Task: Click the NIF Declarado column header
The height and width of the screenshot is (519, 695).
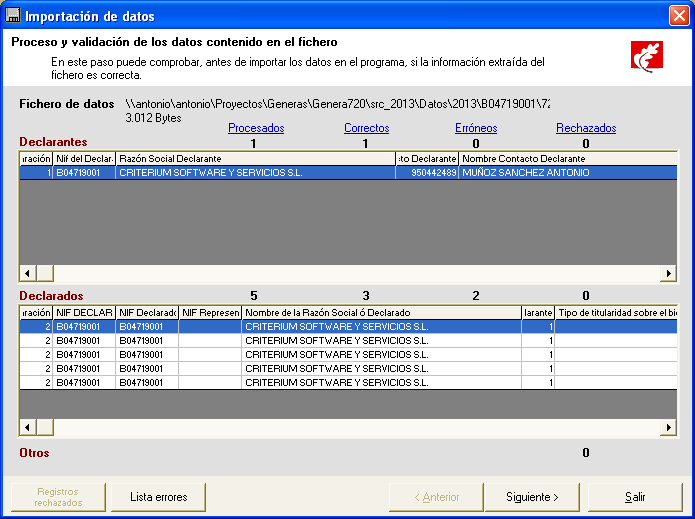Action: [x=147, y=312]
